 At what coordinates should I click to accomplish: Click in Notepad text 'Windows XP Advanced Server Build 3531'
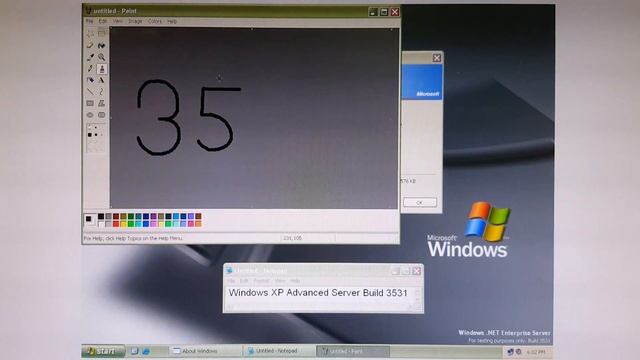[318, 293]
